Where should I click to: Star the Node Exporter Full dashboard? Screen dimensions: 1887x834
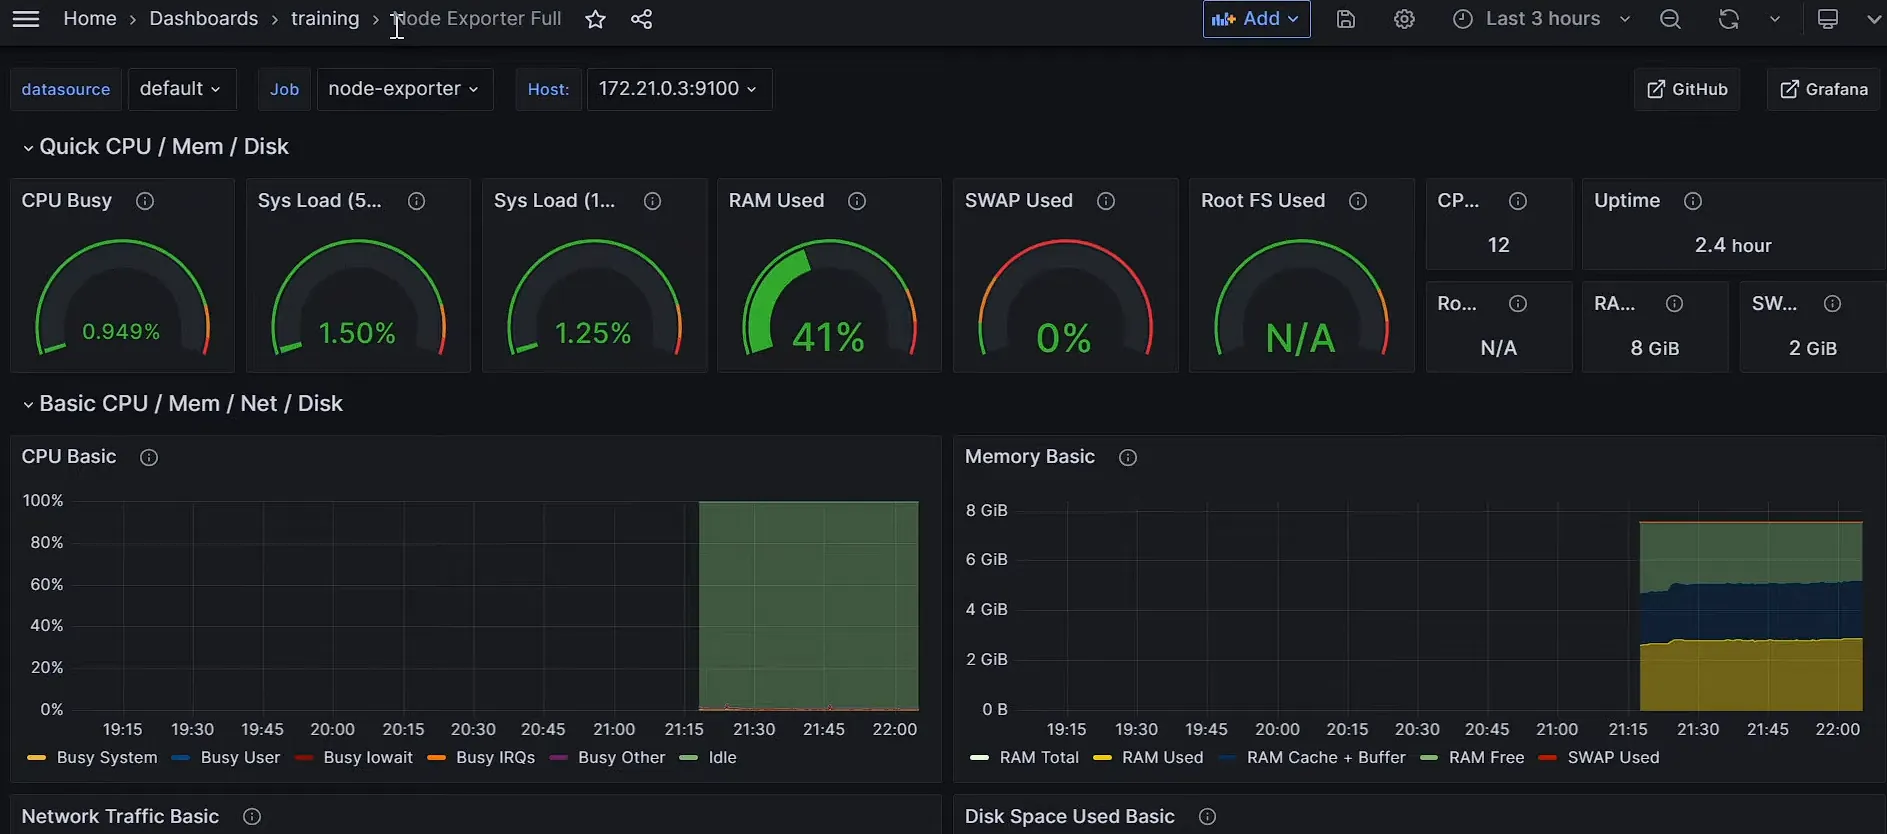point(595,19)
